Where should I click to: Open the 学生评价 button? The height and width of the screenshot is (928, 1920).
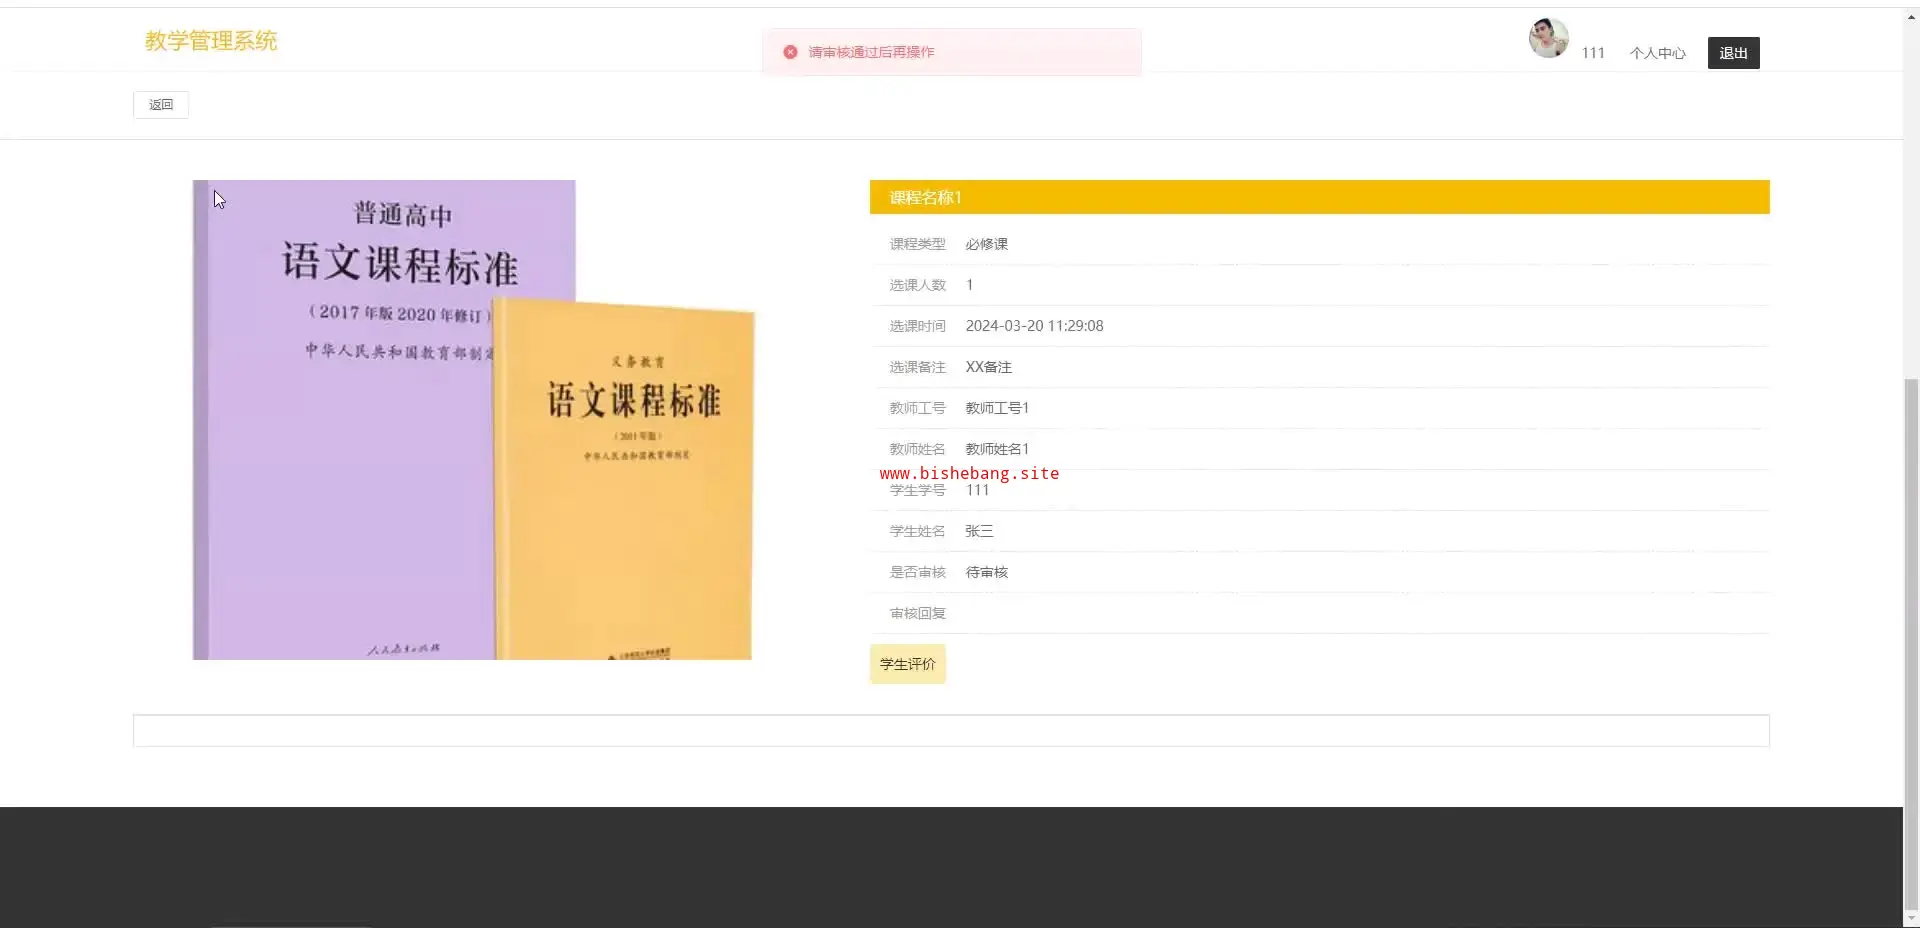pos(907,664)
